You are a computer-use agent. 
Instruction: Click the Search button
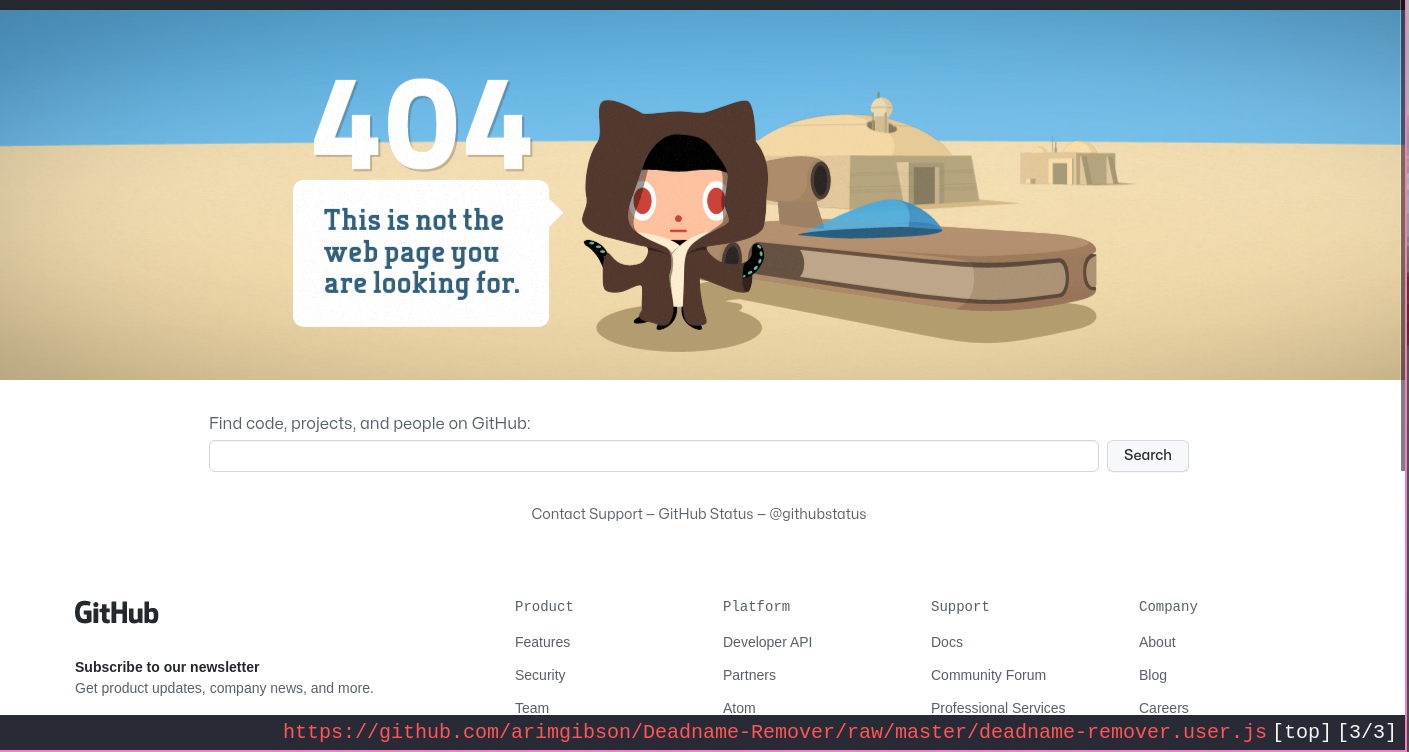1147,455
